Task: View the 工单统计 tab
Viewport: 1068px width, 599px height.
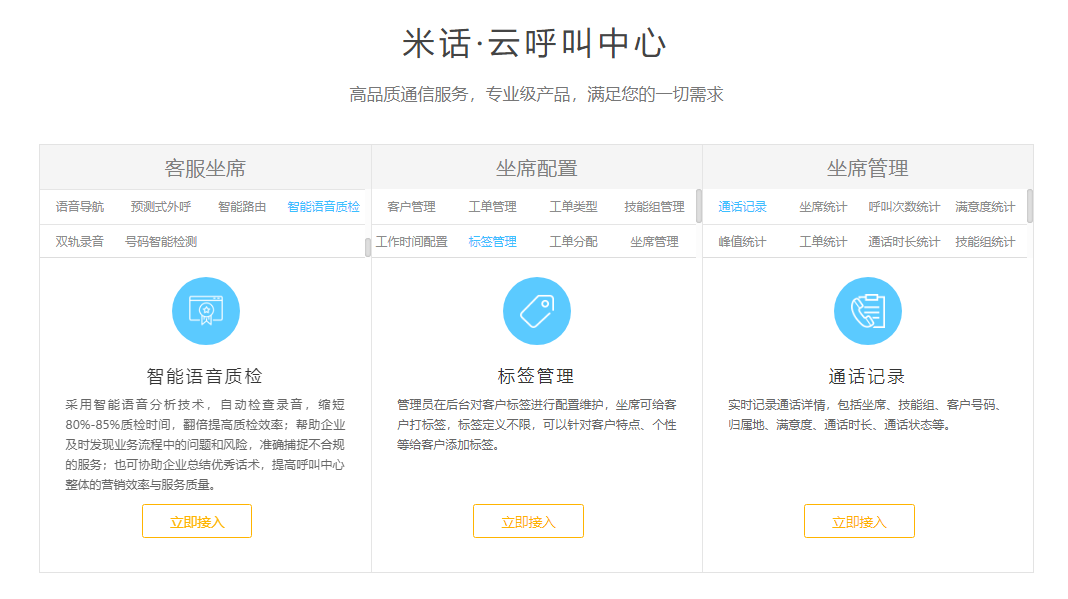Action: [823, 241]
